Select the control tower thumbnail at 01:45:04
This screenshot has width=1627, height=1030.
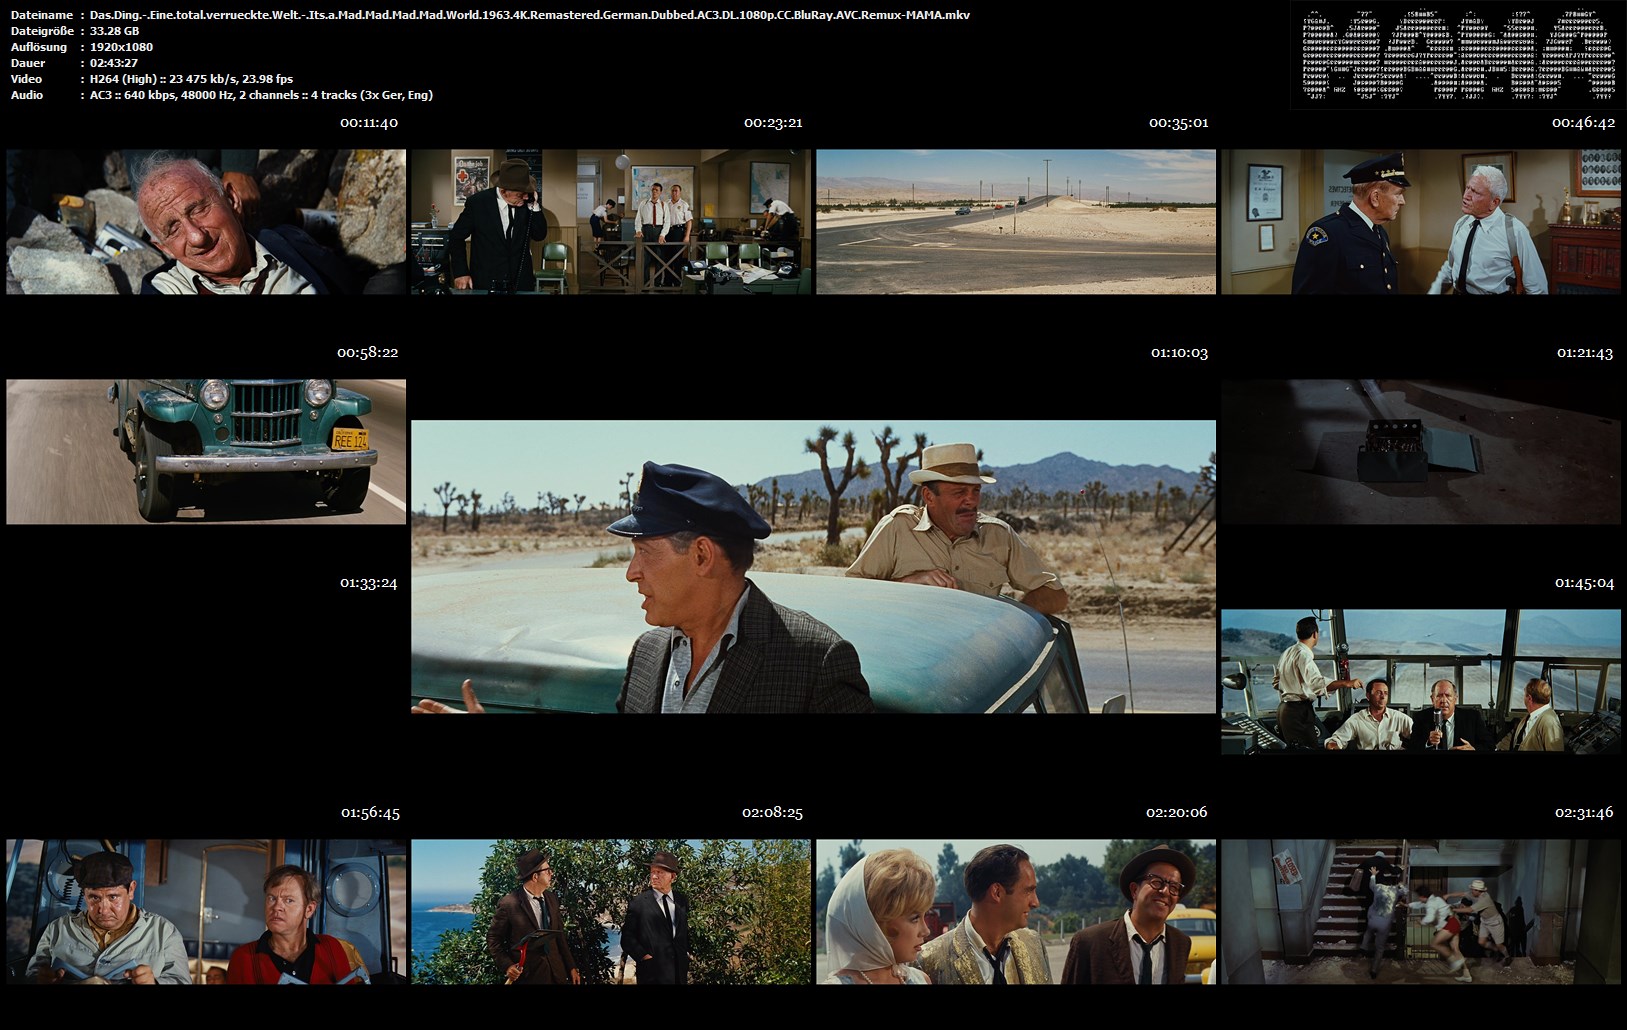[1421, 682]
